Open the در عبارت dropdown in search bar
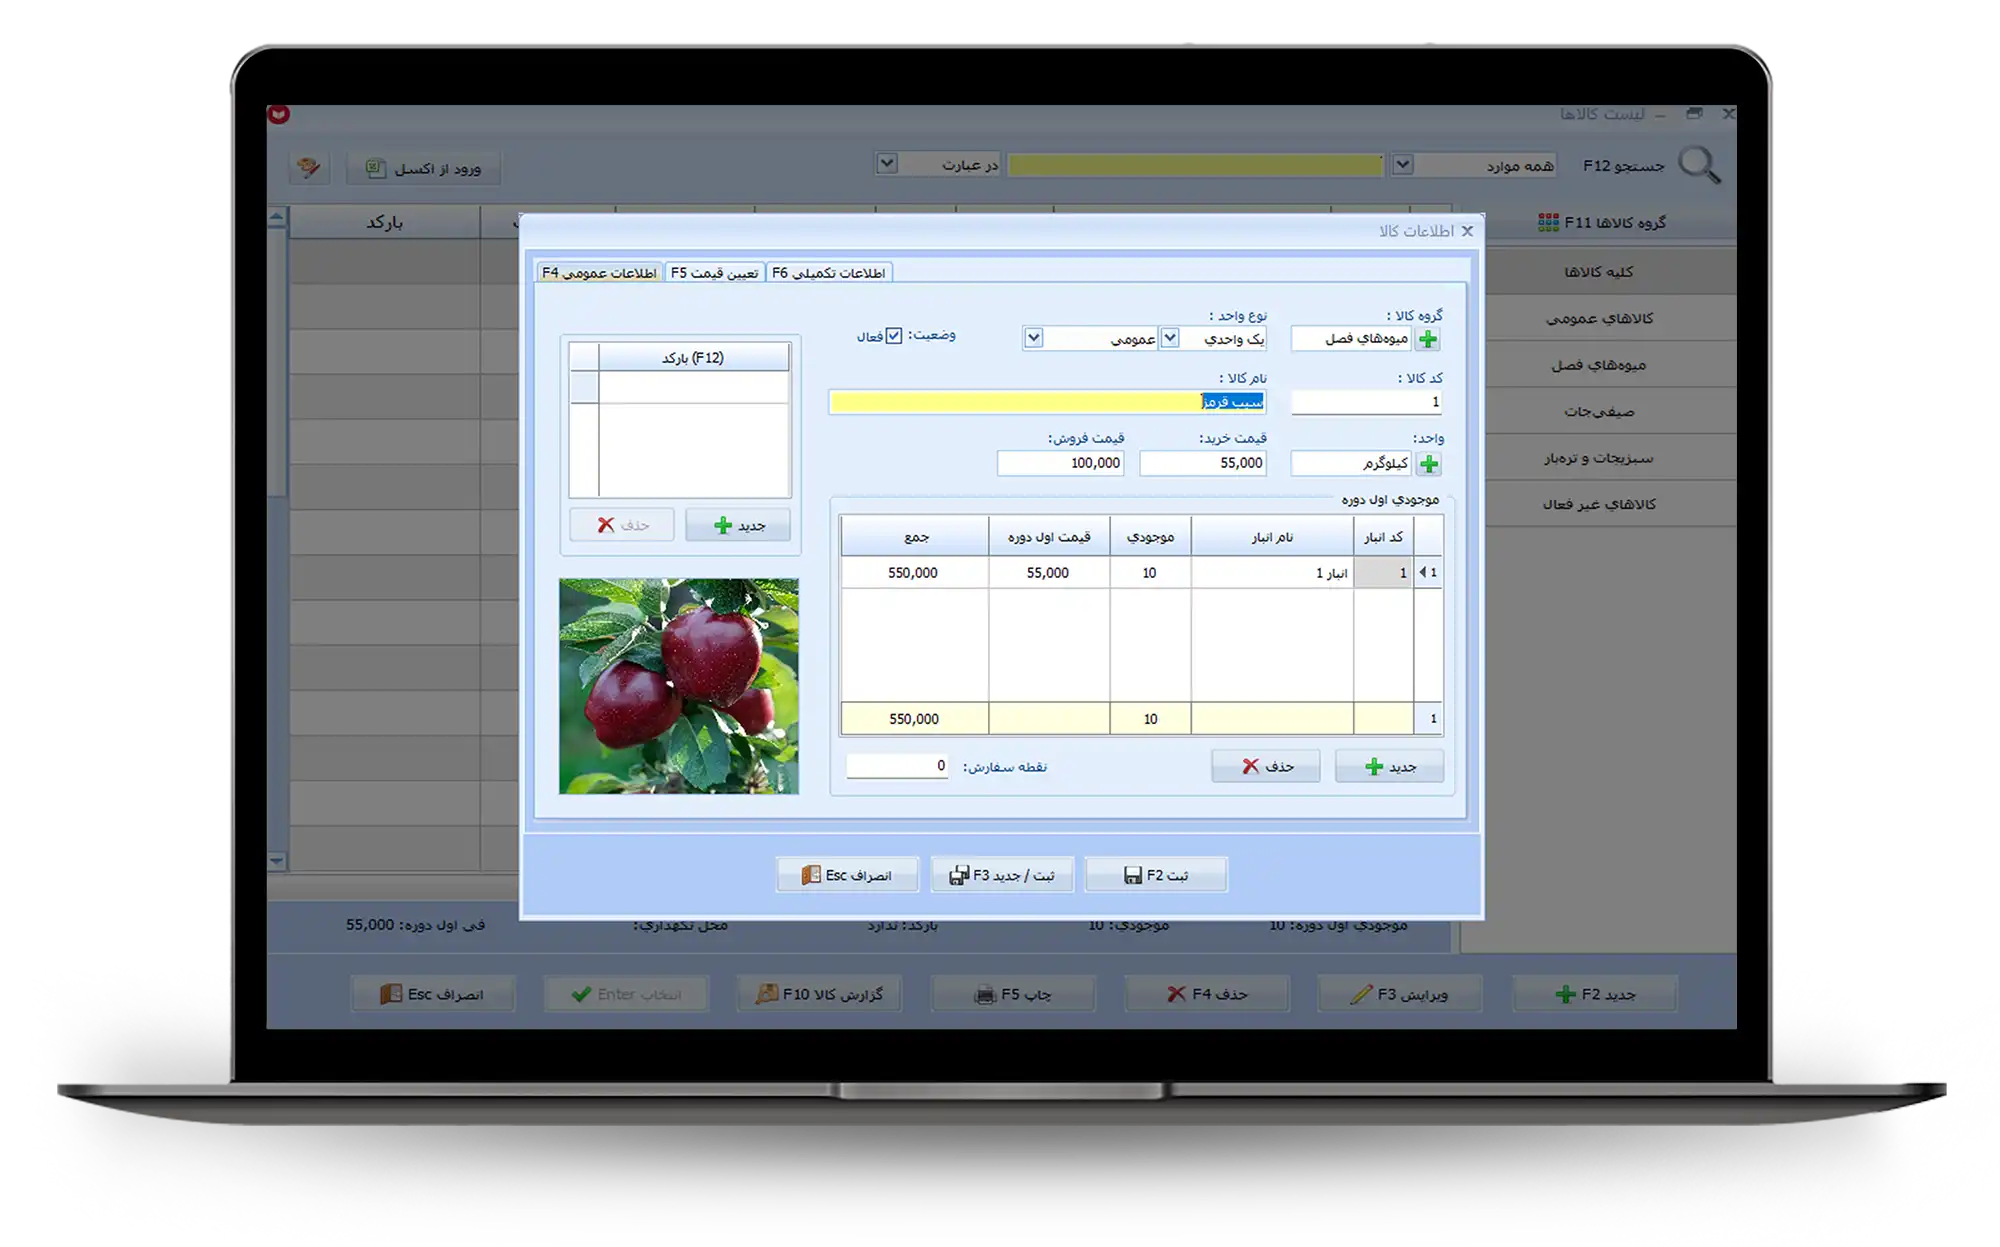Viewport: 2000px width, 1247px height. tap(886, 163)
